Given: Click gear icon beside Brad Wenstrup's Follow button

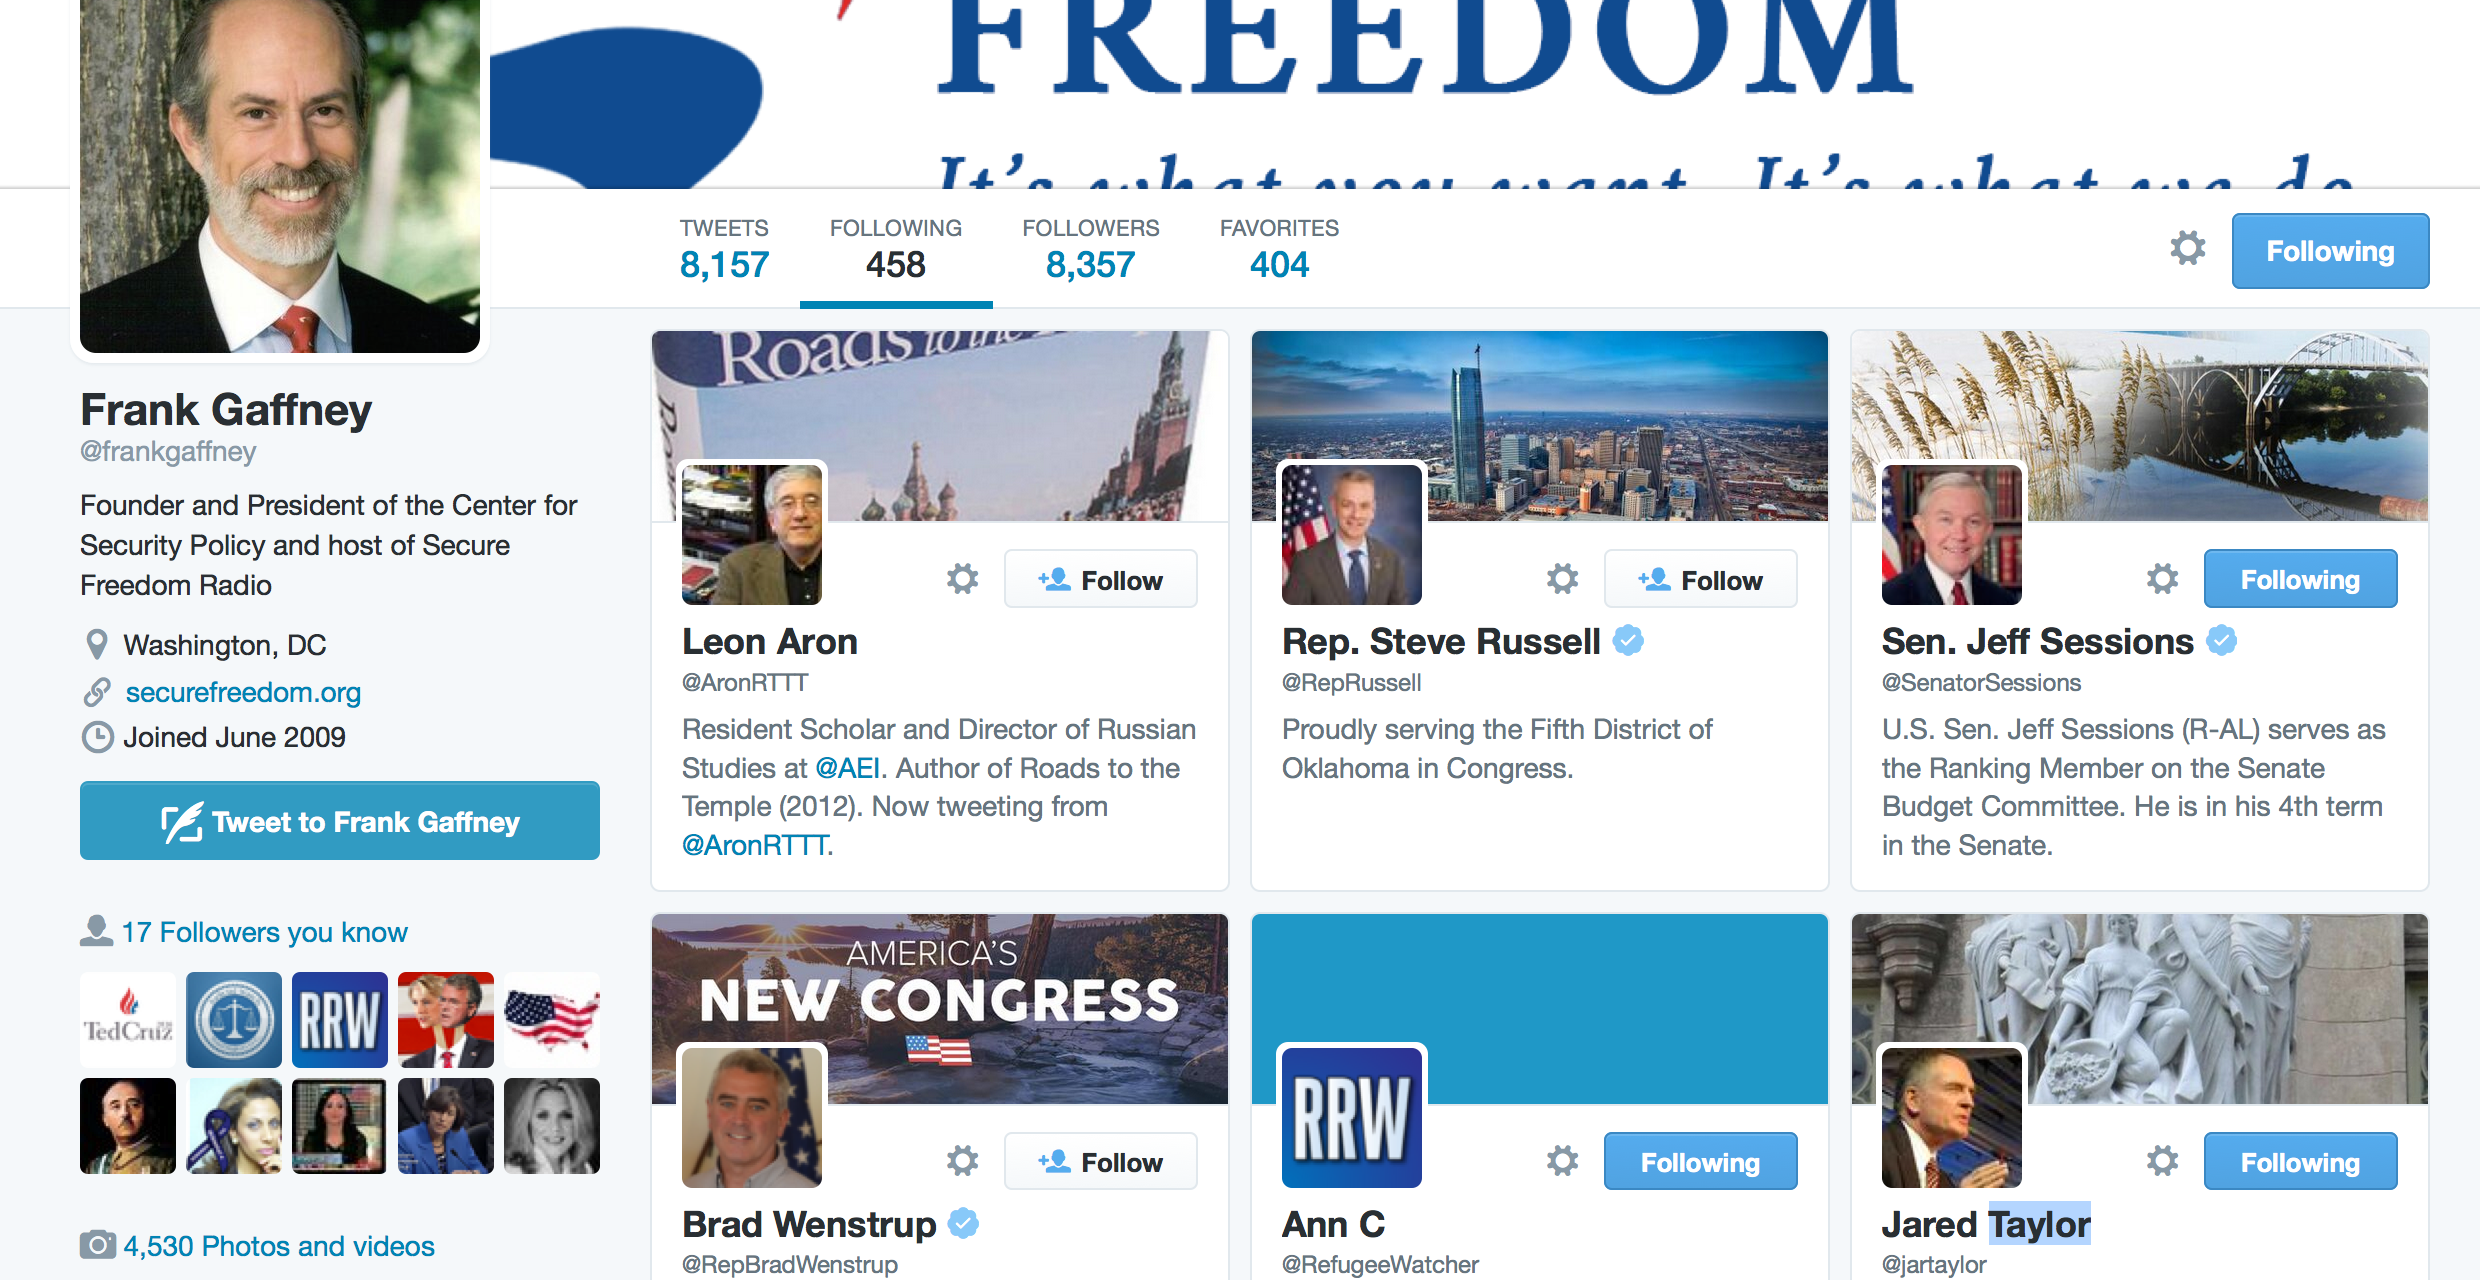Looking at the screenshot, I should coord(962,1161).
